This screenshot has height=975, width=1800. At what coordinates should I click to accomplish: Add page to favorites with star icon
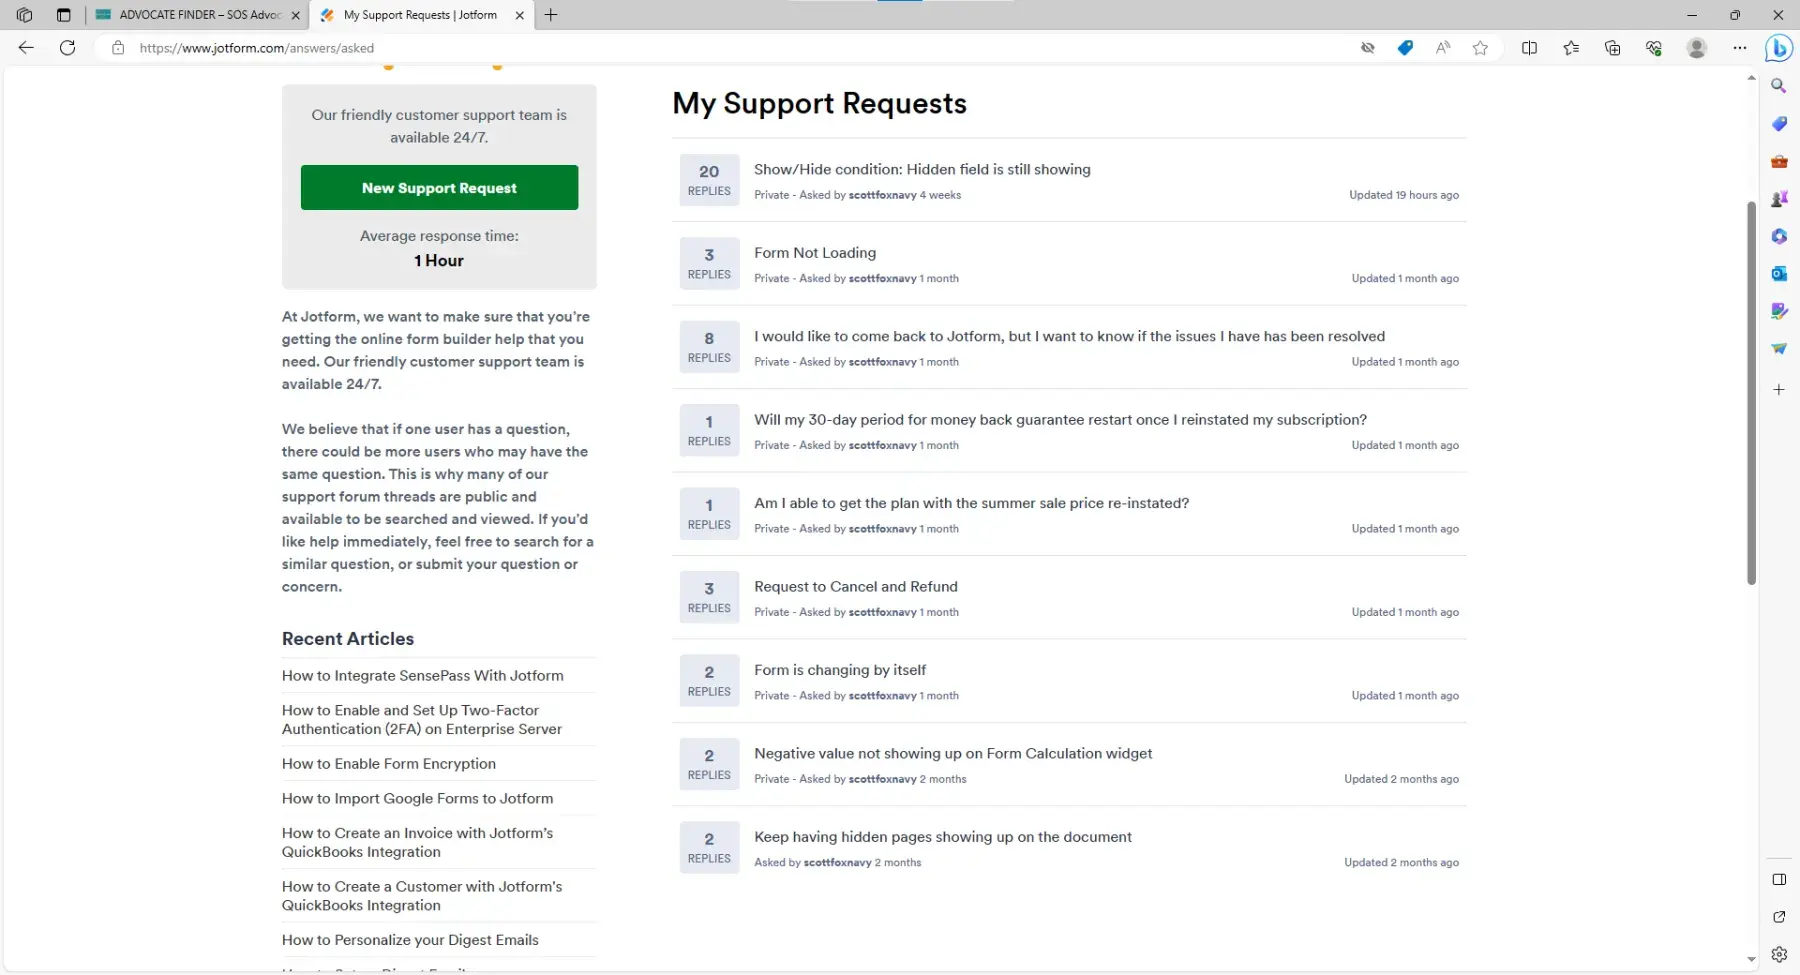point(1480,48)
